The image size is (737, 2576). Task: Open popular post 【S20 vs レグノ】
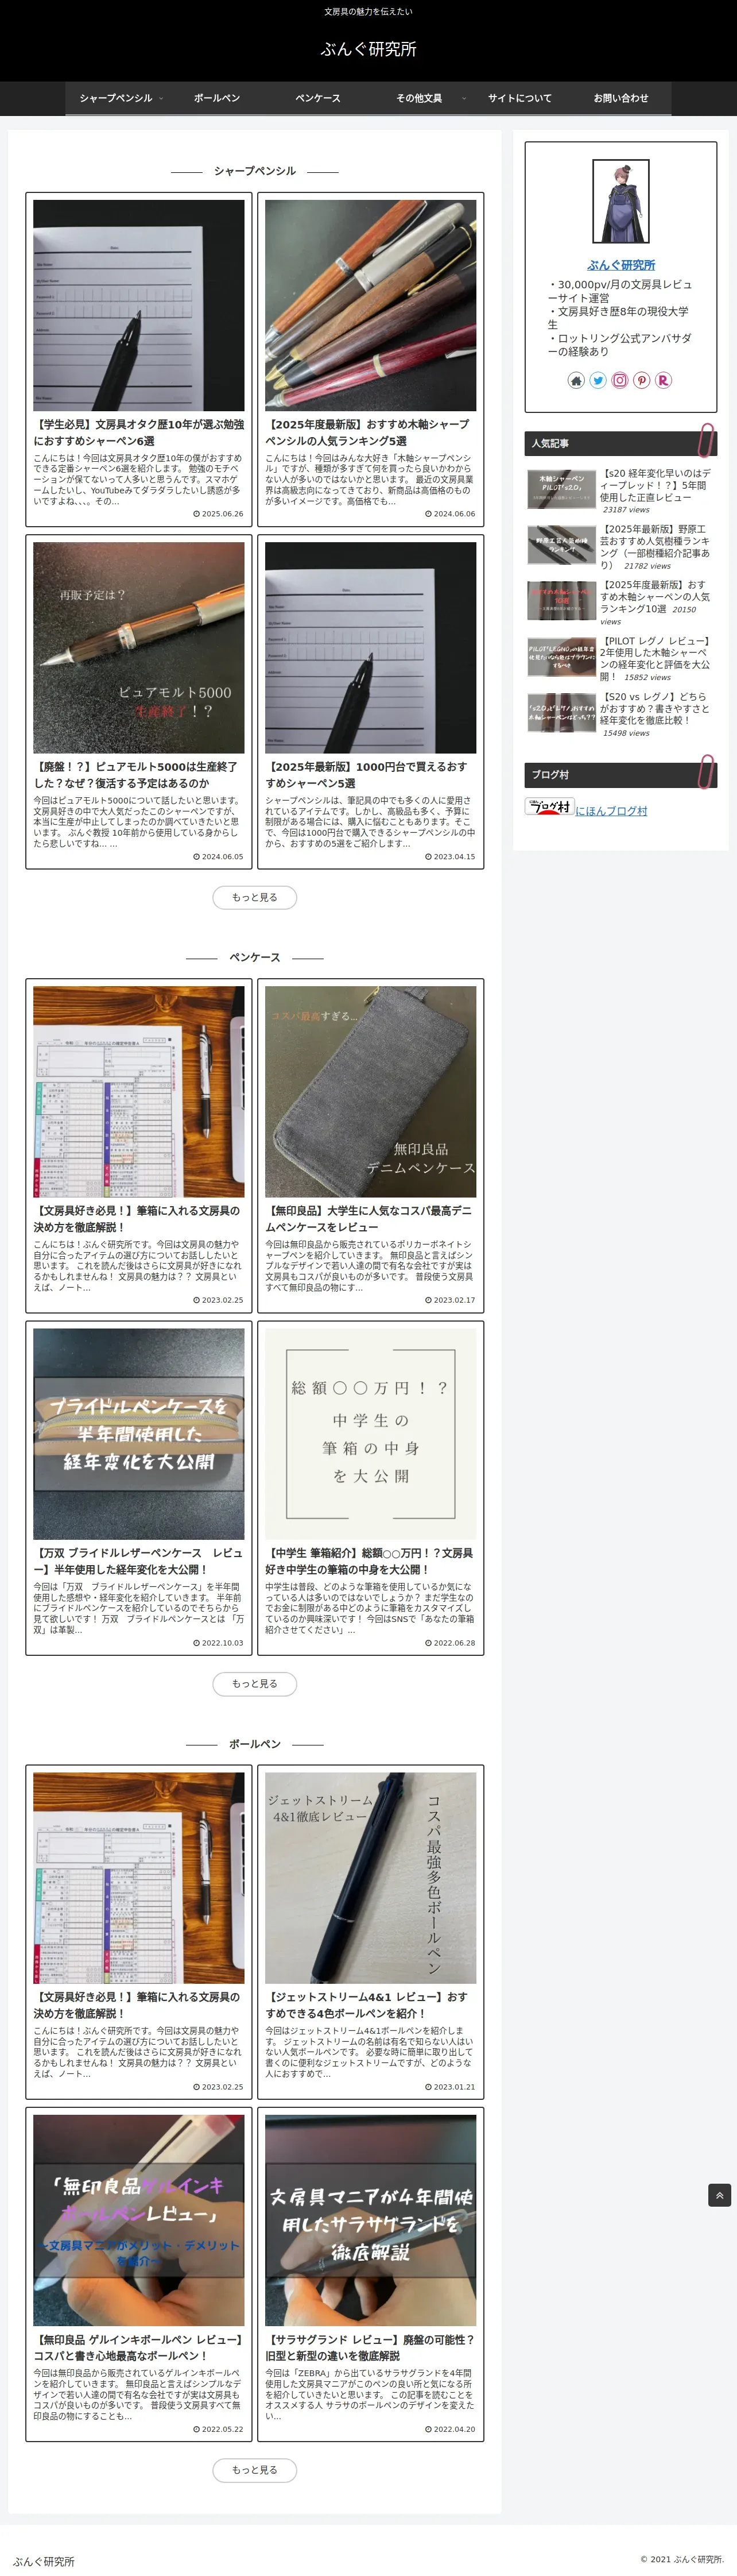(x=621, y=714)
